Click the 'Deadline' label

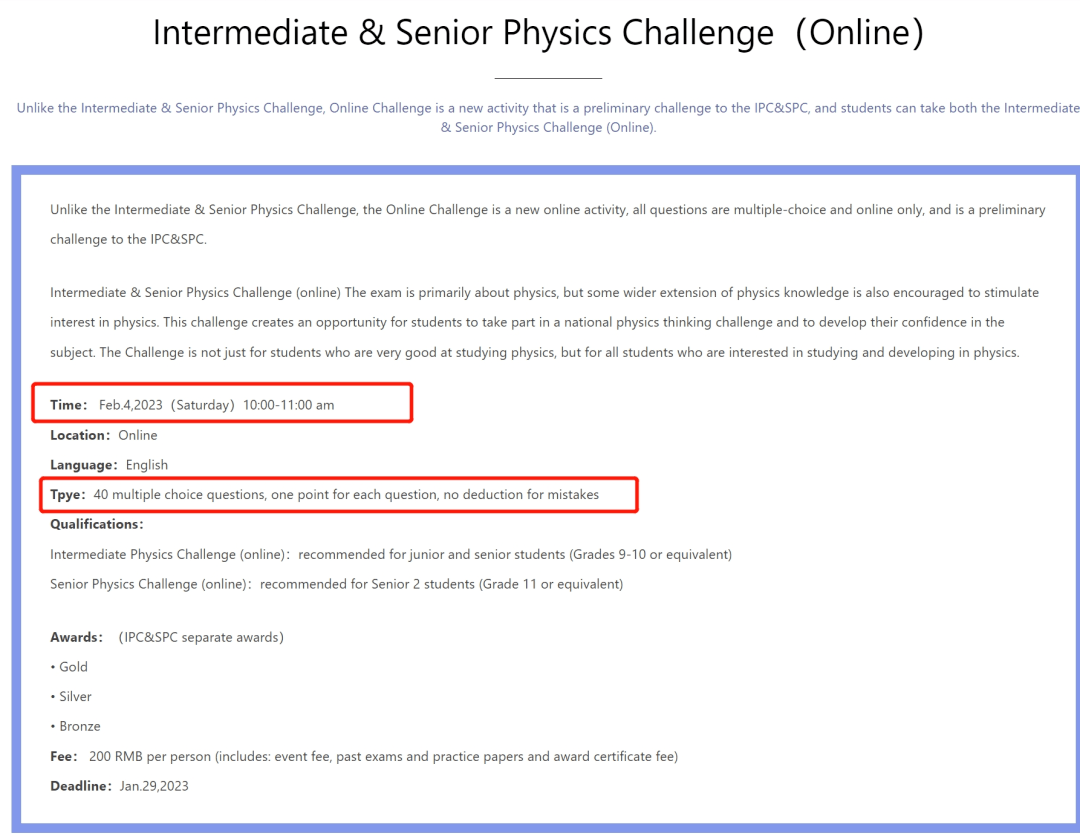tap(80, 786)
